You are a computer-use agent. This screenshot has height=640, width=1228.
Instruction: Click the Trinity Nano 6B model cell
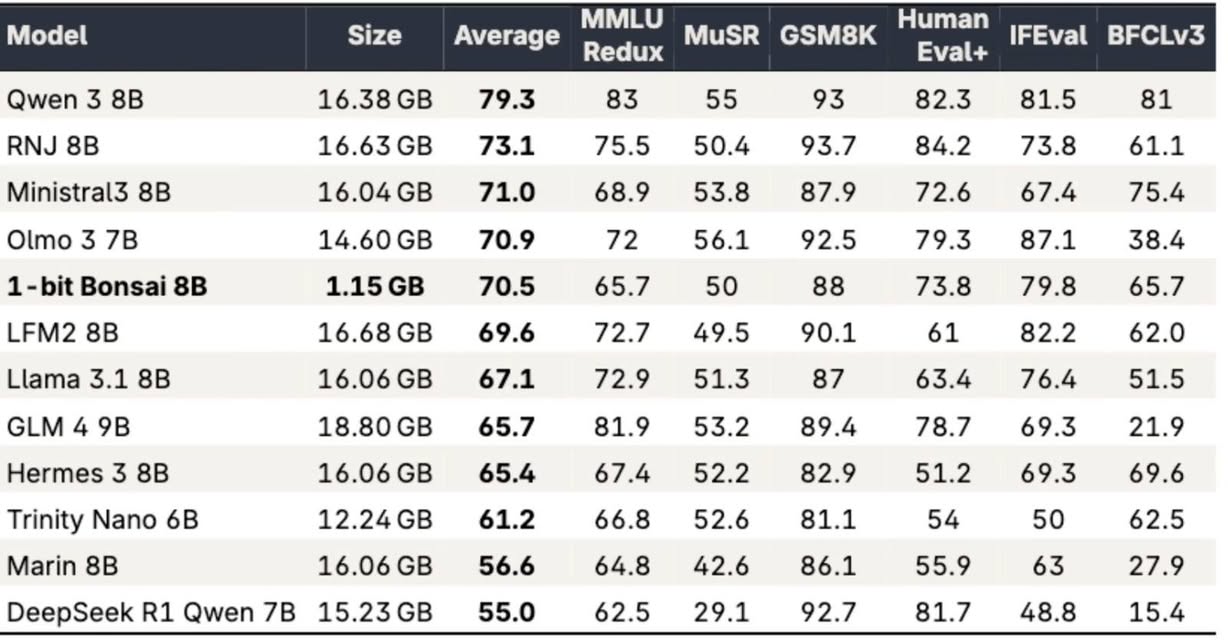click(103, 520)
